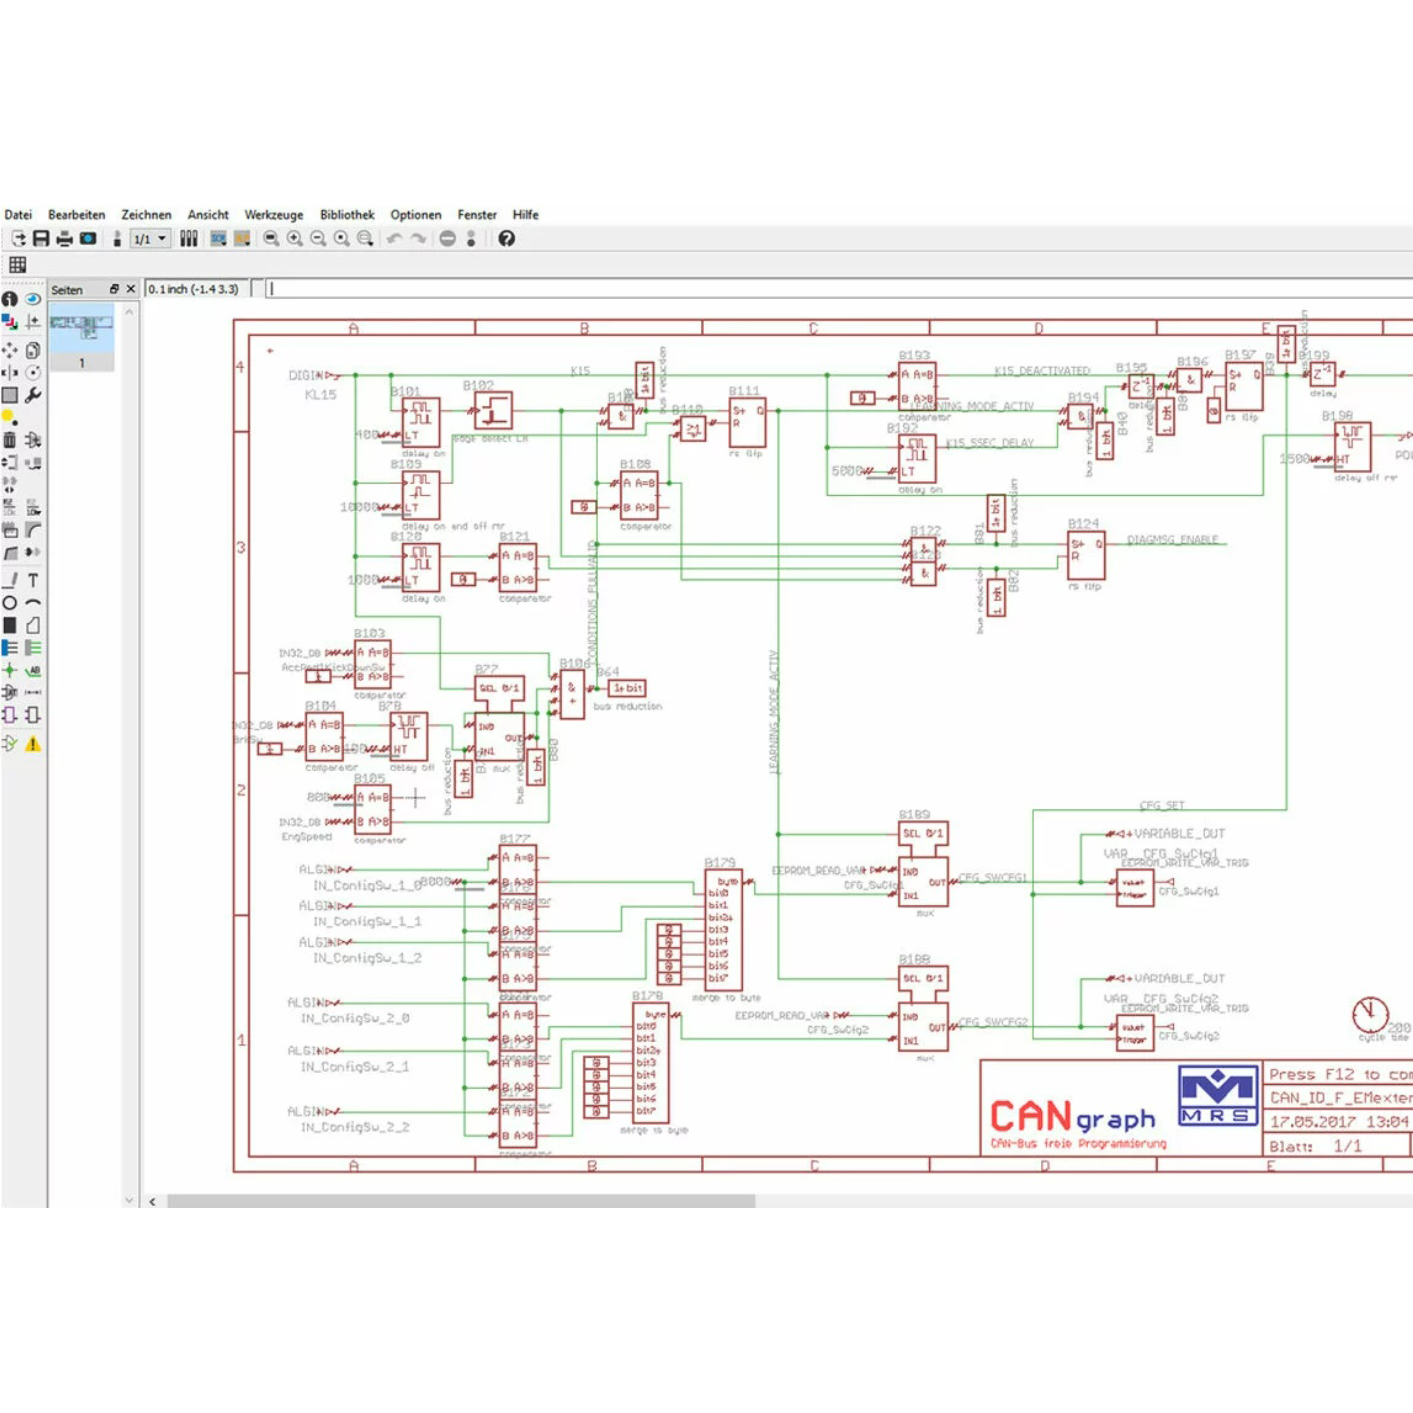Close the Seiten panel
This screenshot has height=1413, width=1413.
click(130, 289)
